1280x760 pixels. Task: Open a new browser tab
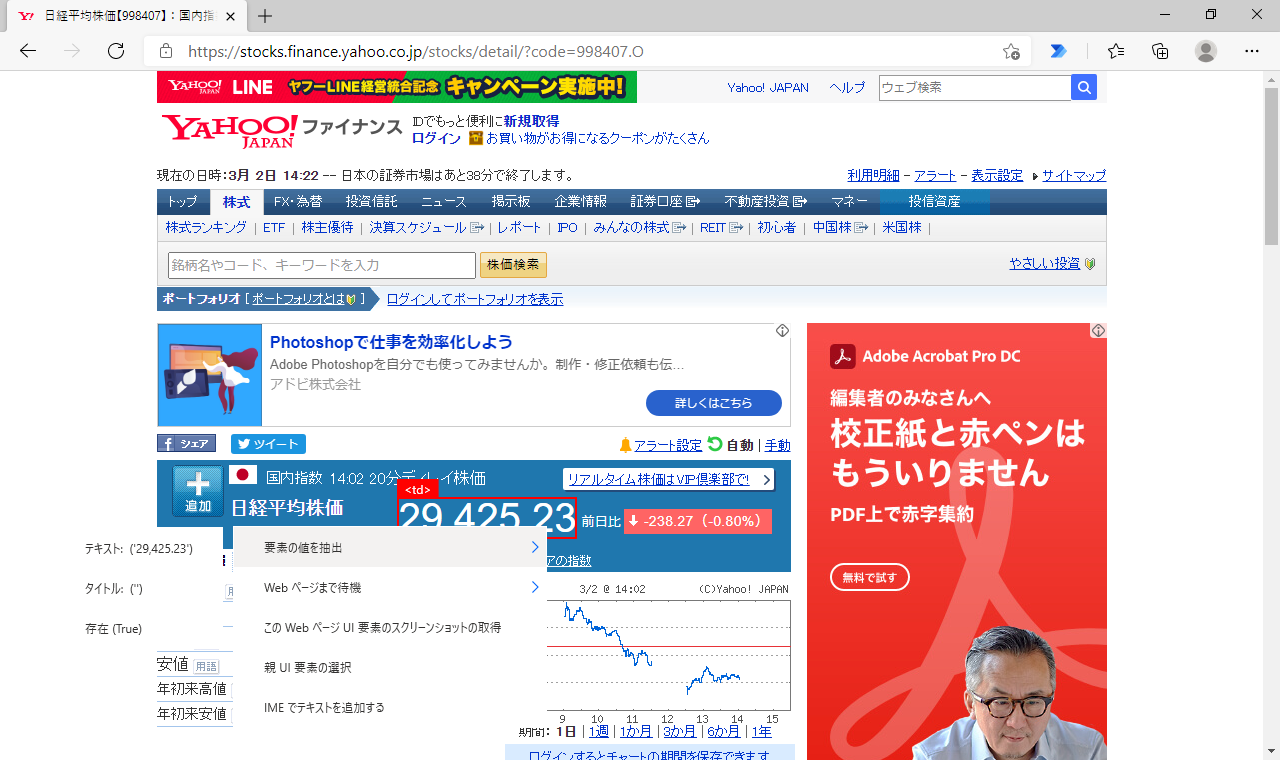(265, 16)
